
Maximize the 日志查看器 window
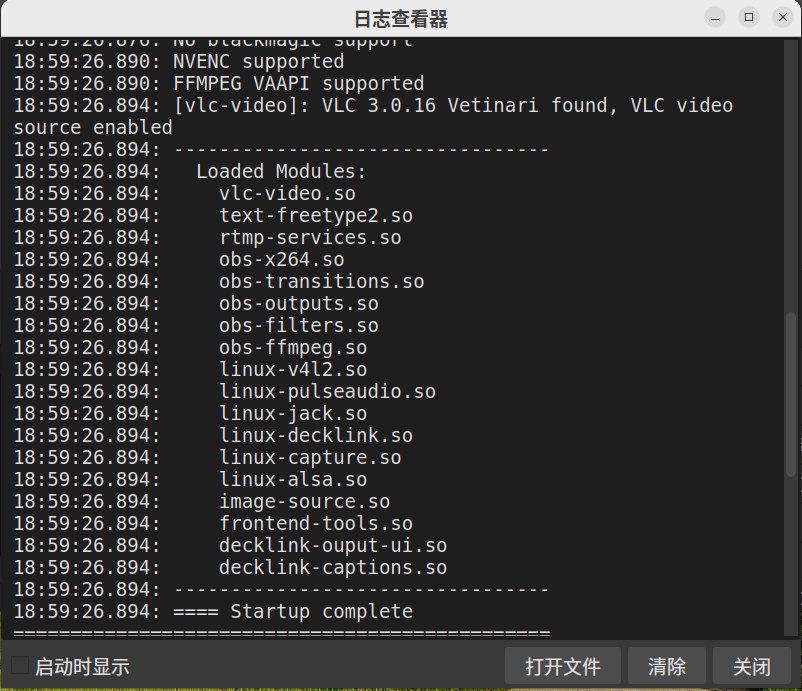749,17
